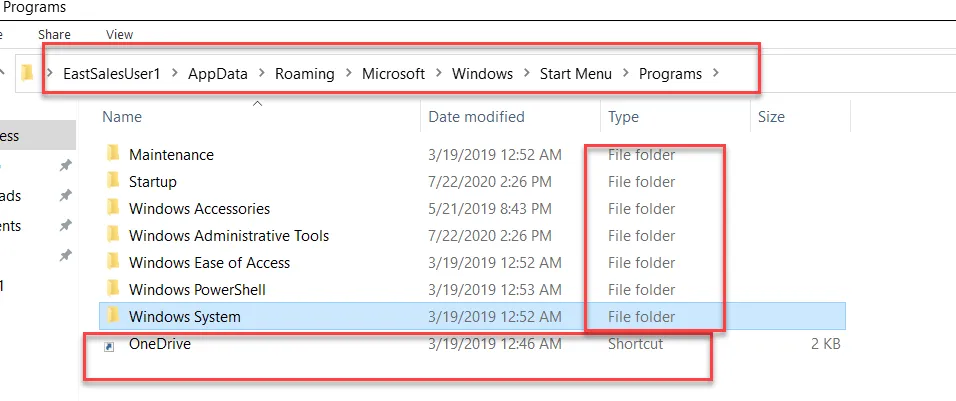The height and width of the screenshot is (401, 956).
Task: Click the Windows Administrative Tools folder icon
Action: pos(111,236)
